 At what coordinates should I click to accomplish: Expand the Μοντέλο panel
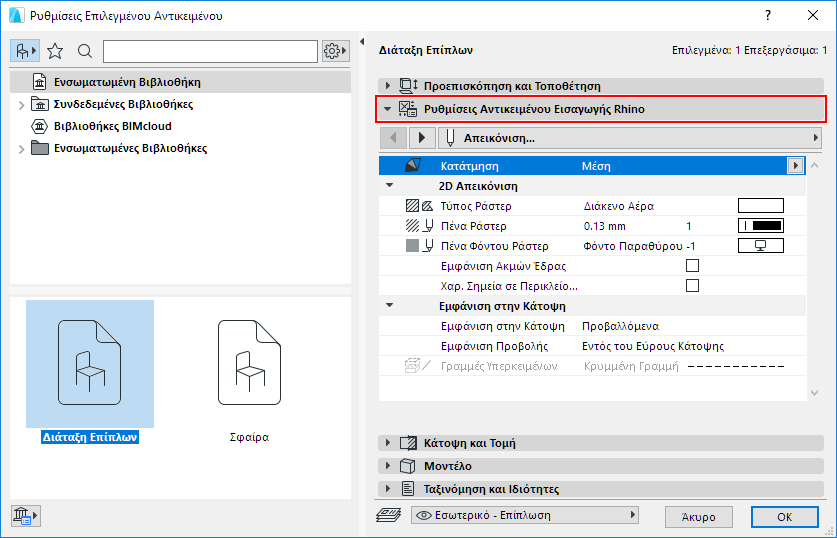pyautogui.click(x=388, y=465)
